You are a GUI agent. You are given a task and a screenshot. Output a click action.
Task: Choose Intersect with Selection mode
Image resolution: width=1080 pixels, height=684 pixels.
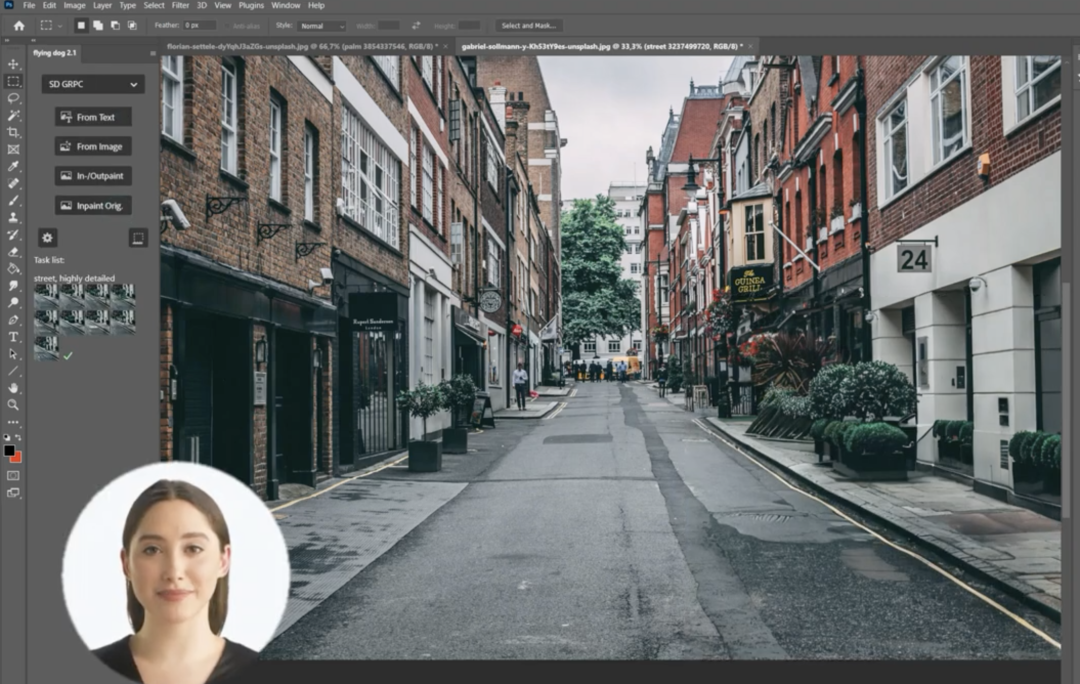click(x=132, y=25)
